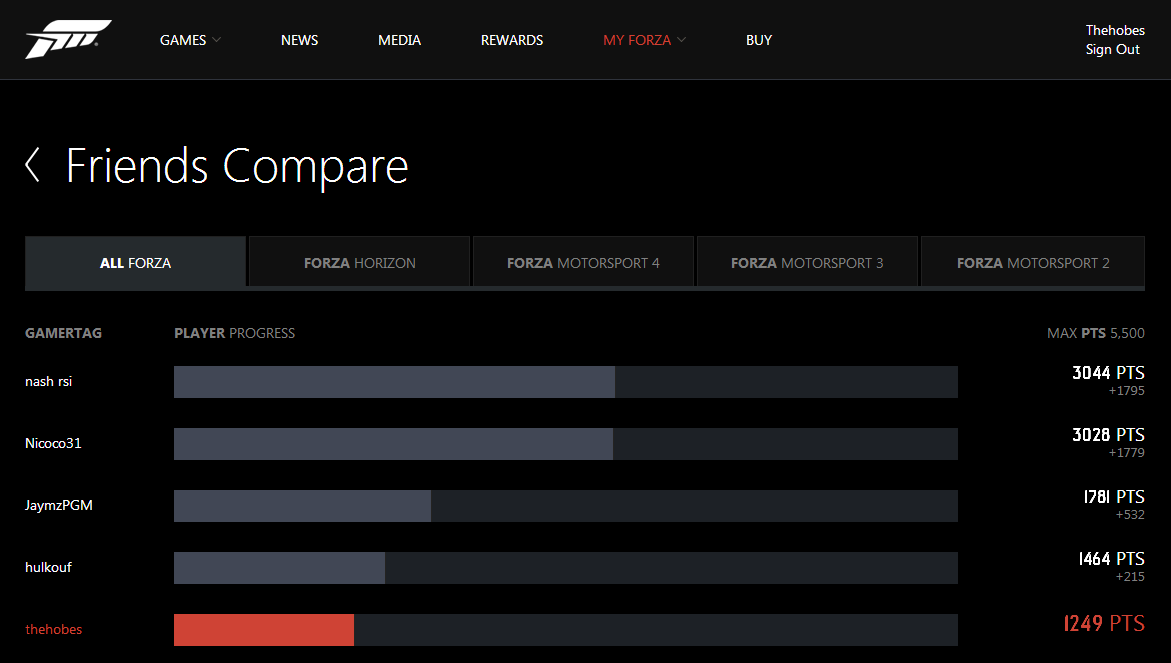Click Nicoco31 progress bar
The width and height of the screenshot is (1171, 663).
pos(565,443)
